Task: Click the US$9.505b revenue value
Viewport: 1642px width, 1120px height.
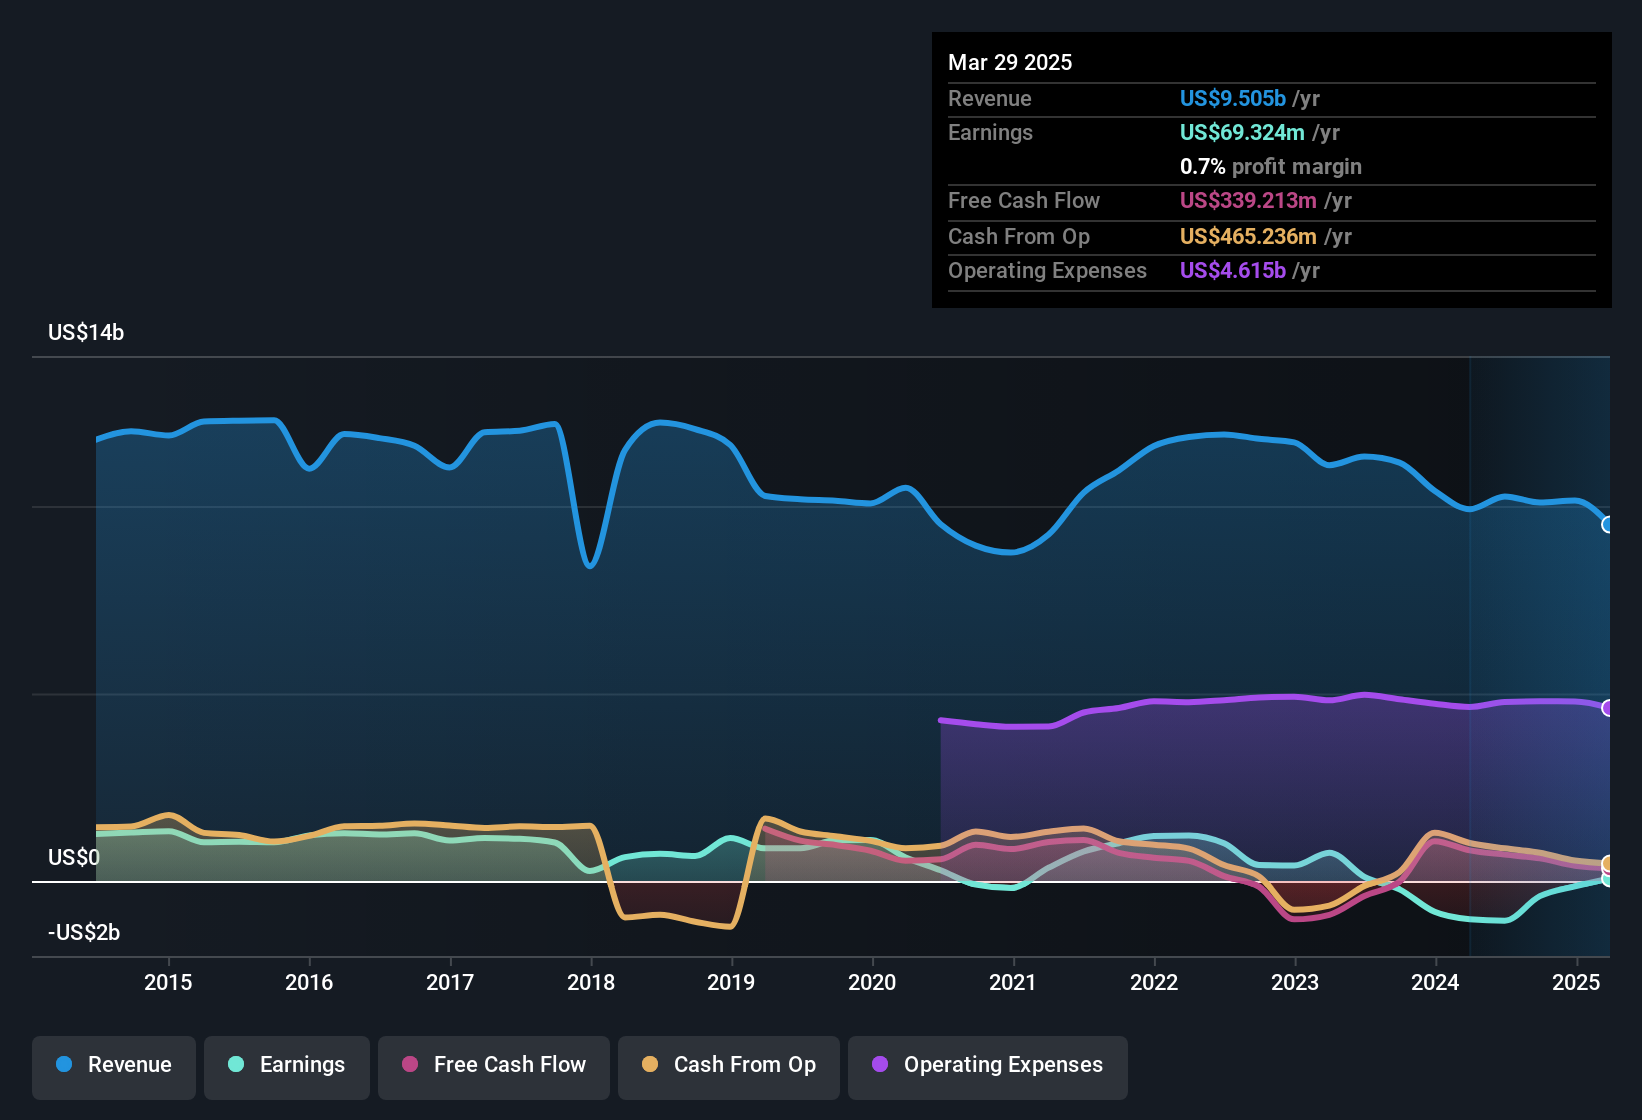Action: pyautogui.click(x=1233, y=99)
